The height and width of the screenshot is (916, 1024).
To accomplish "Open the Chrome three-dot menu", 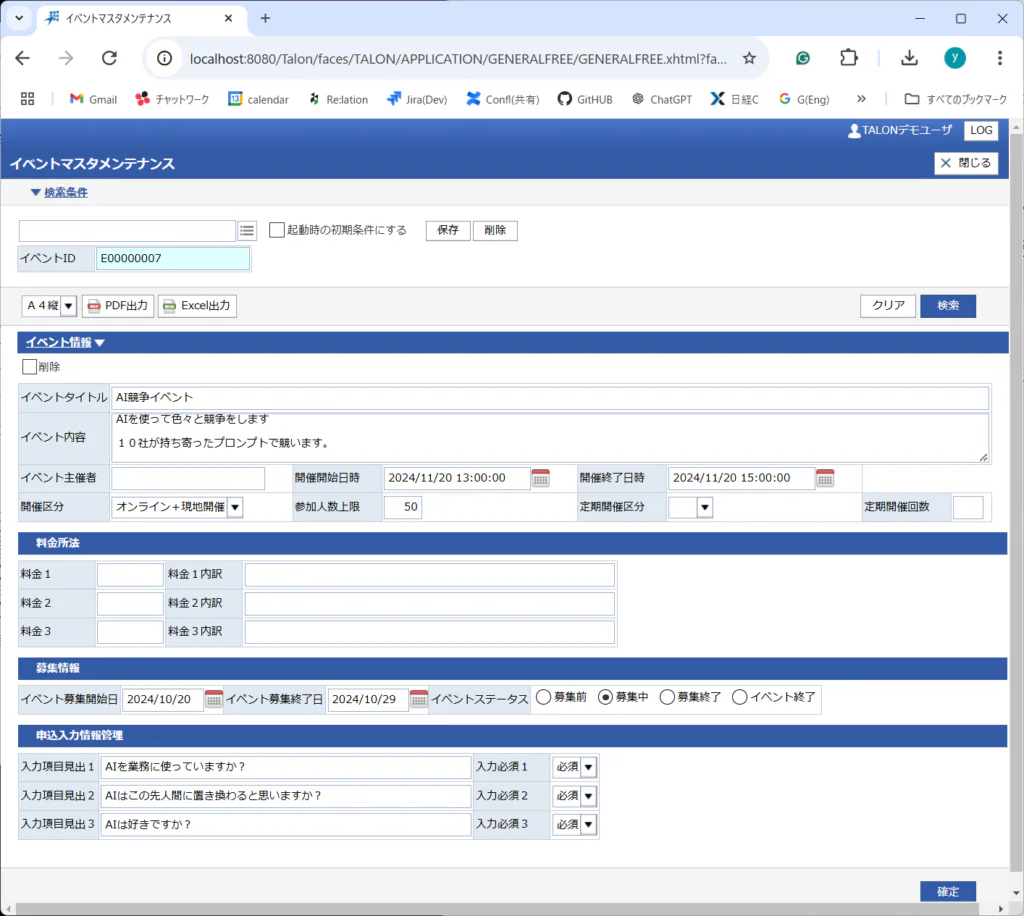I will click(999, 58).
